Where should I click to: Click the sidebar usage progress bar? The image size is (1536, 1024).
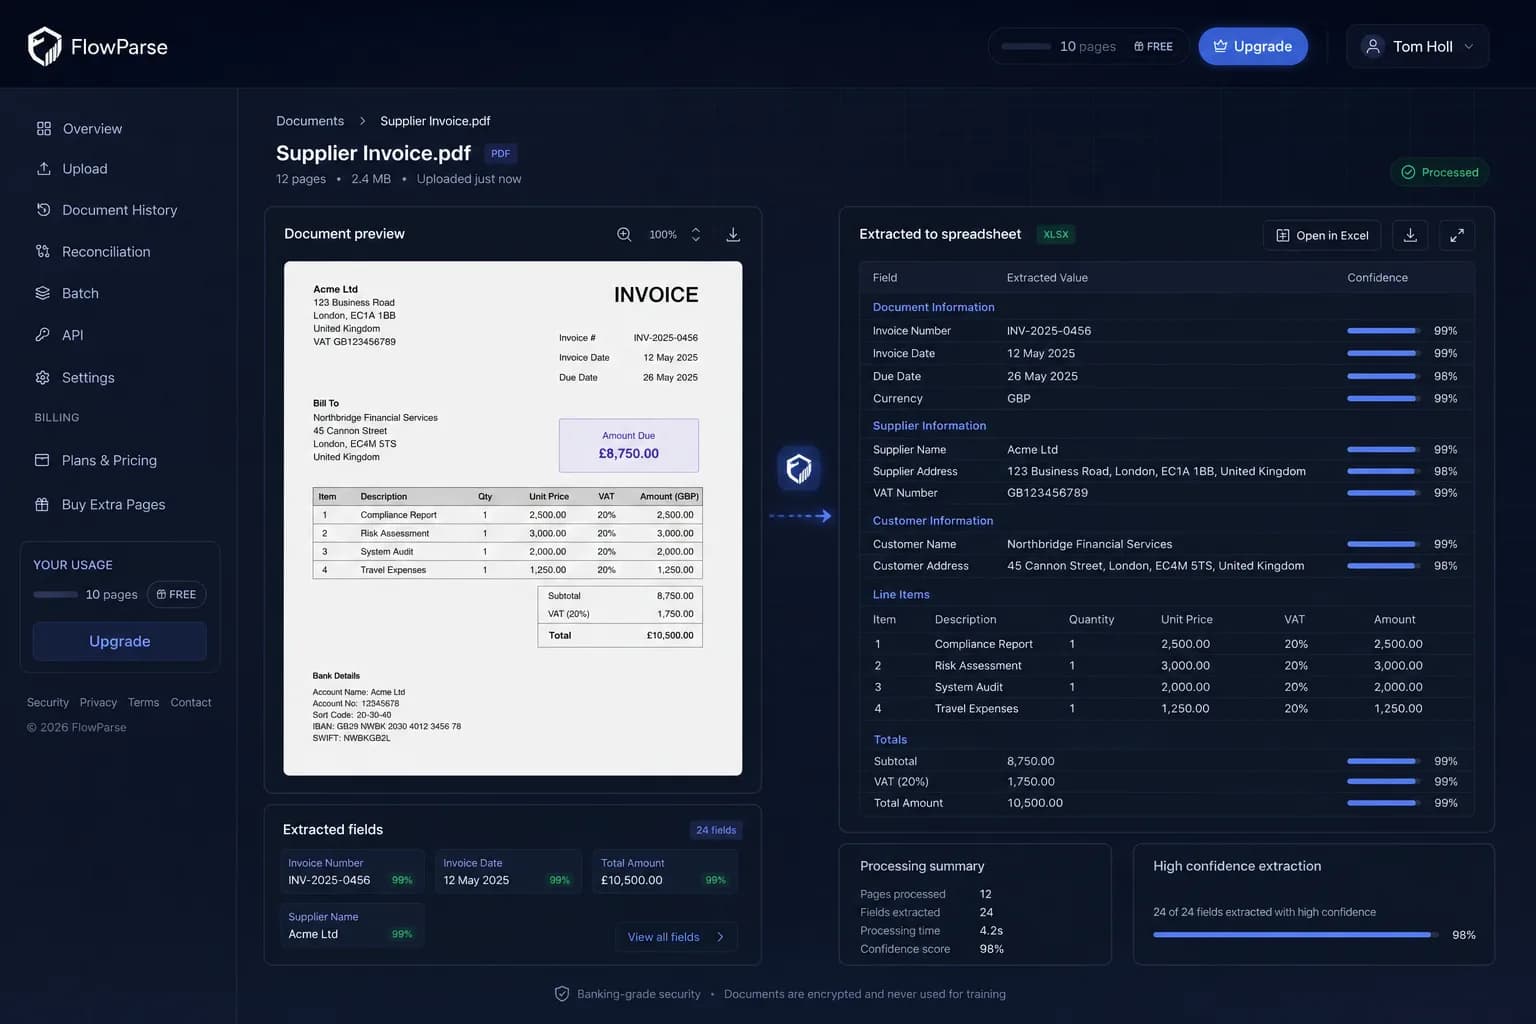[x=56, y=594]
